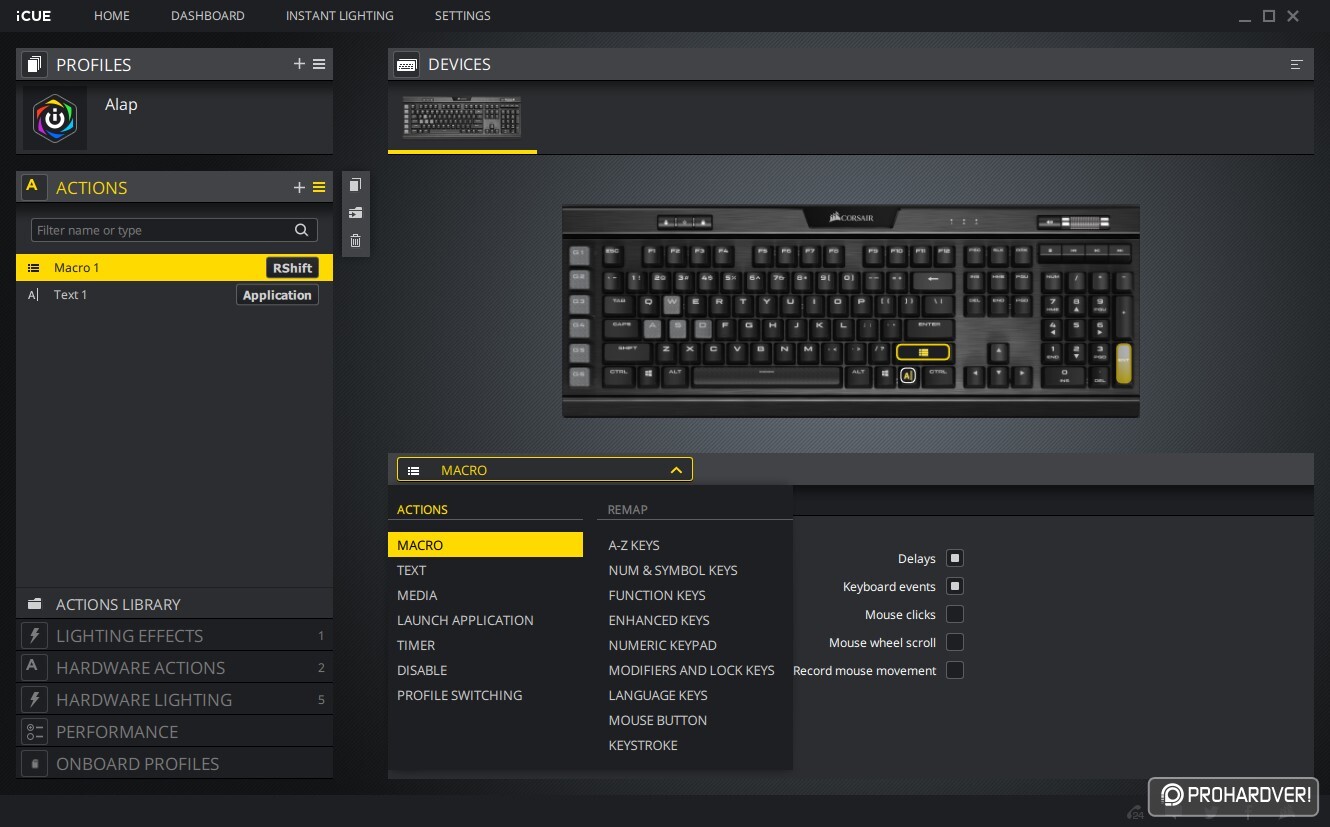The image size is (1330, 827).
Task: Focus the Filter name or type field
Action: pos(174,230)
